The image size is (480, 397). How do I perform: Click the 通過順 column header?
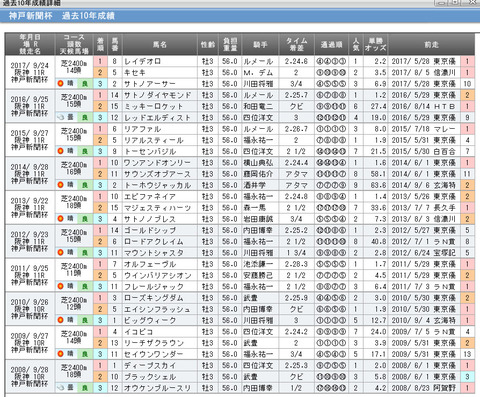(x=331, y=44)
